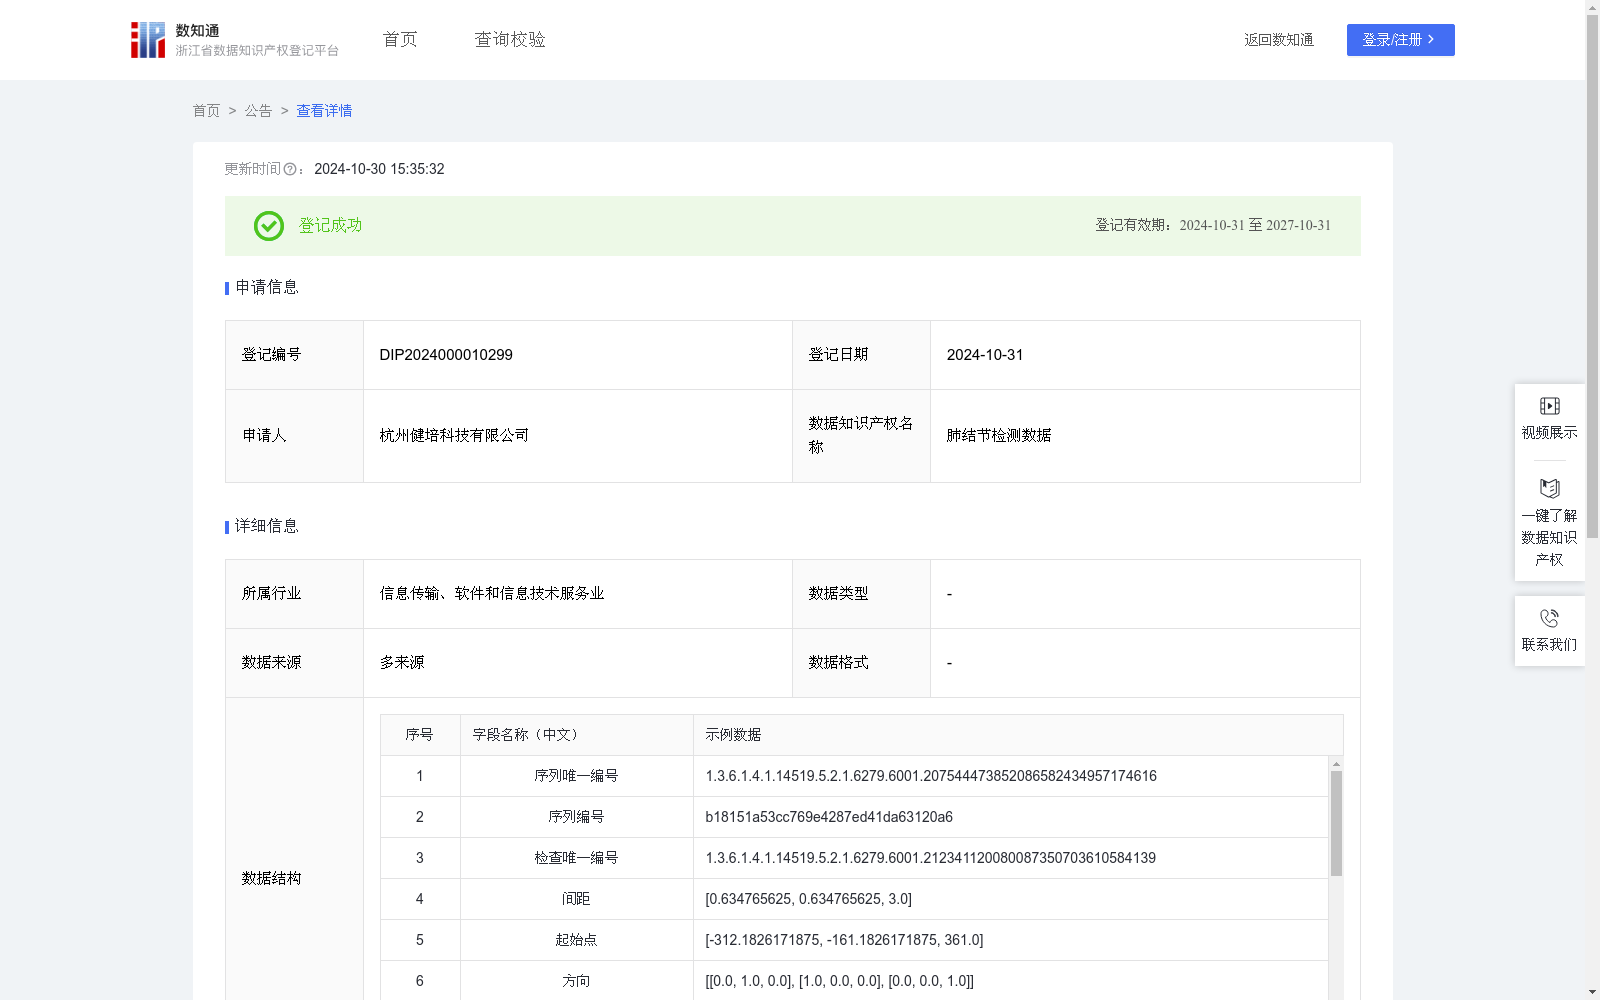Click the page vertical scrollbar
Image resolution: width=1600 pixels, height=1000 pixels.
pyautogui.click(x=1592, y=275)
